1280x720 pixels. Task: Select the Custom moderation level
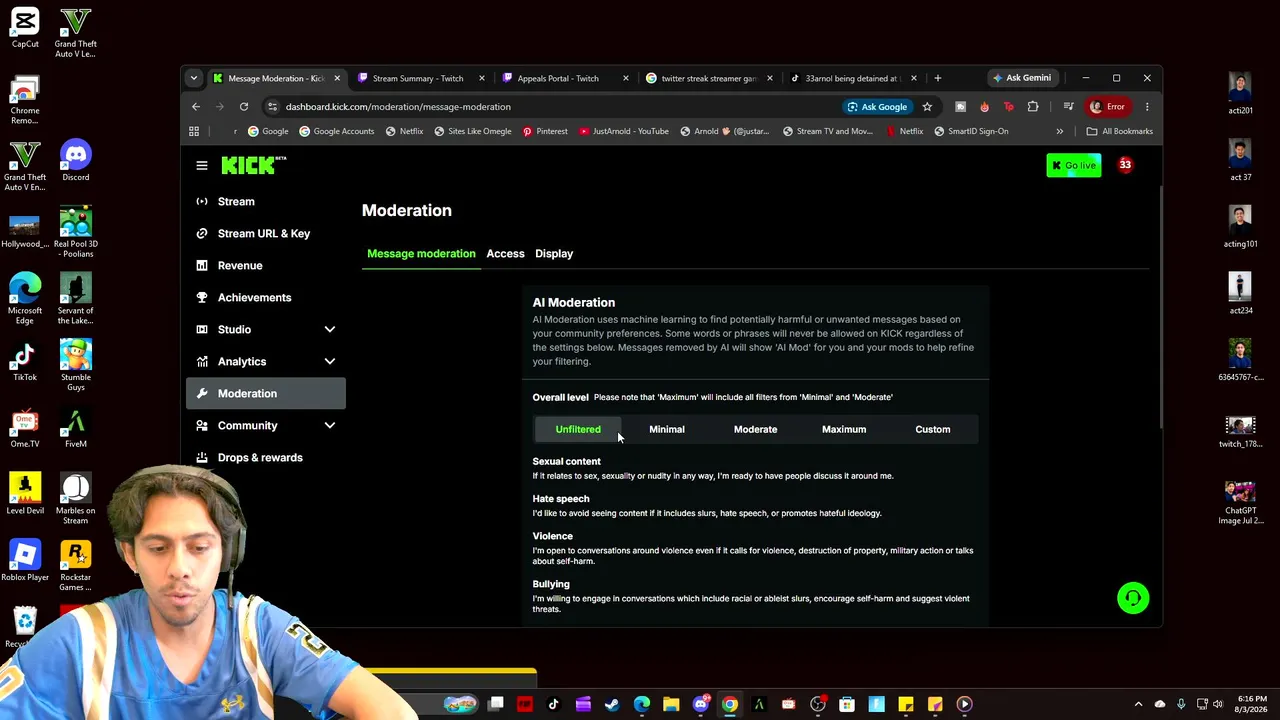(x=933, y=429)
